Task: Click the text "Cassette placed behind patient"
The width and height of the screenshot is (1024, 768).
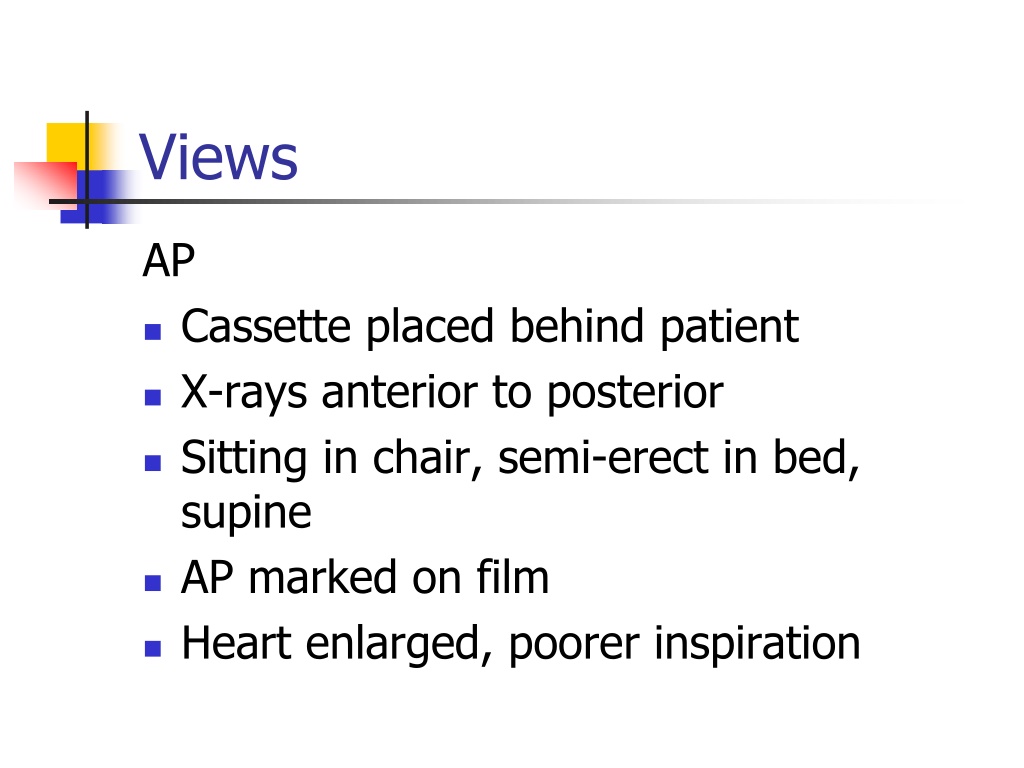Action: point(490,327)
